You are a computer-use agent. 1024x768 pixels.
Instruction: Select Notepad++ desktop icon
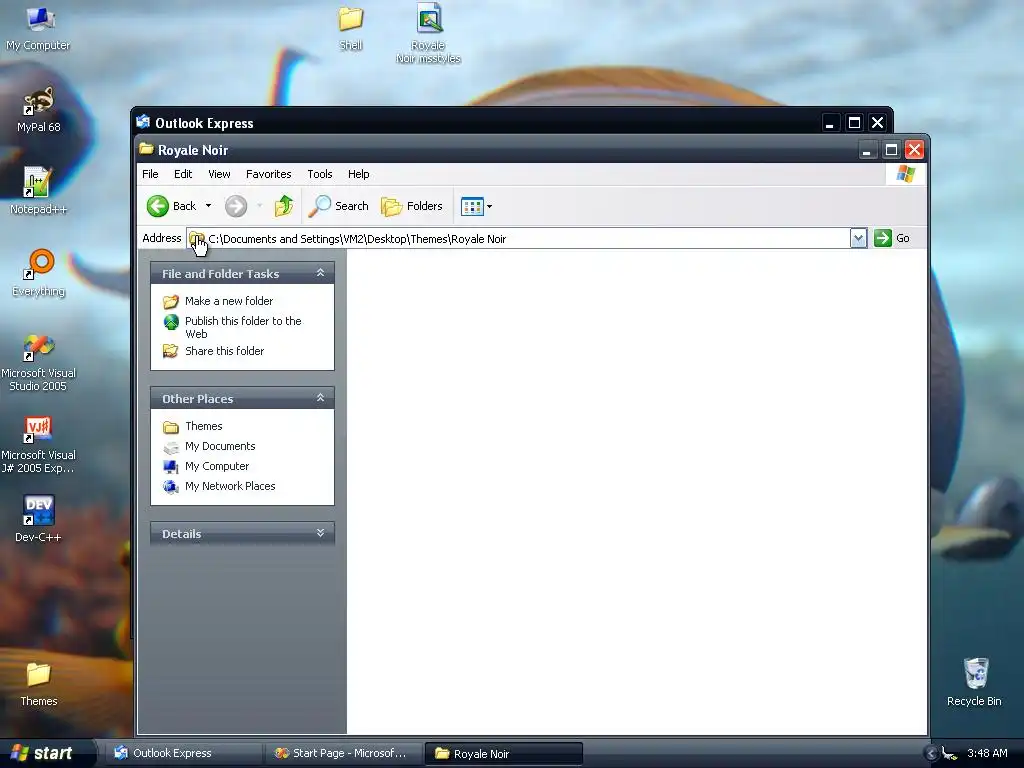tap(39, 191)
